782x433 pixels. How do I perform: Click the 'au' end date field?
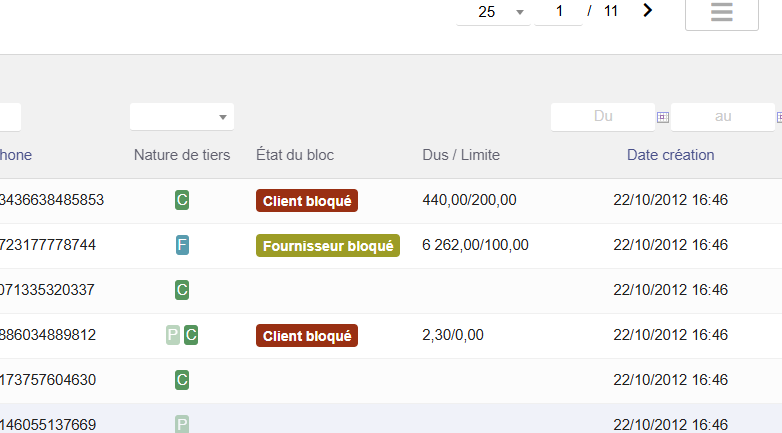point(722,117)
